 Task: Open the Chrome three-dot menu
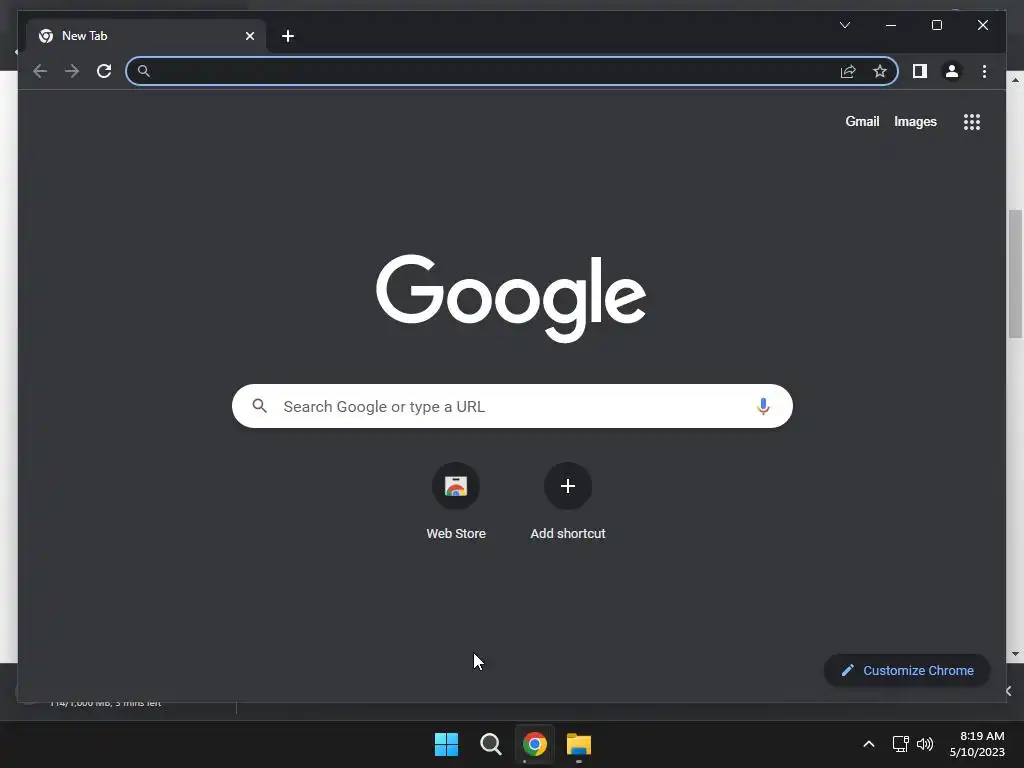tap(984, 71)
